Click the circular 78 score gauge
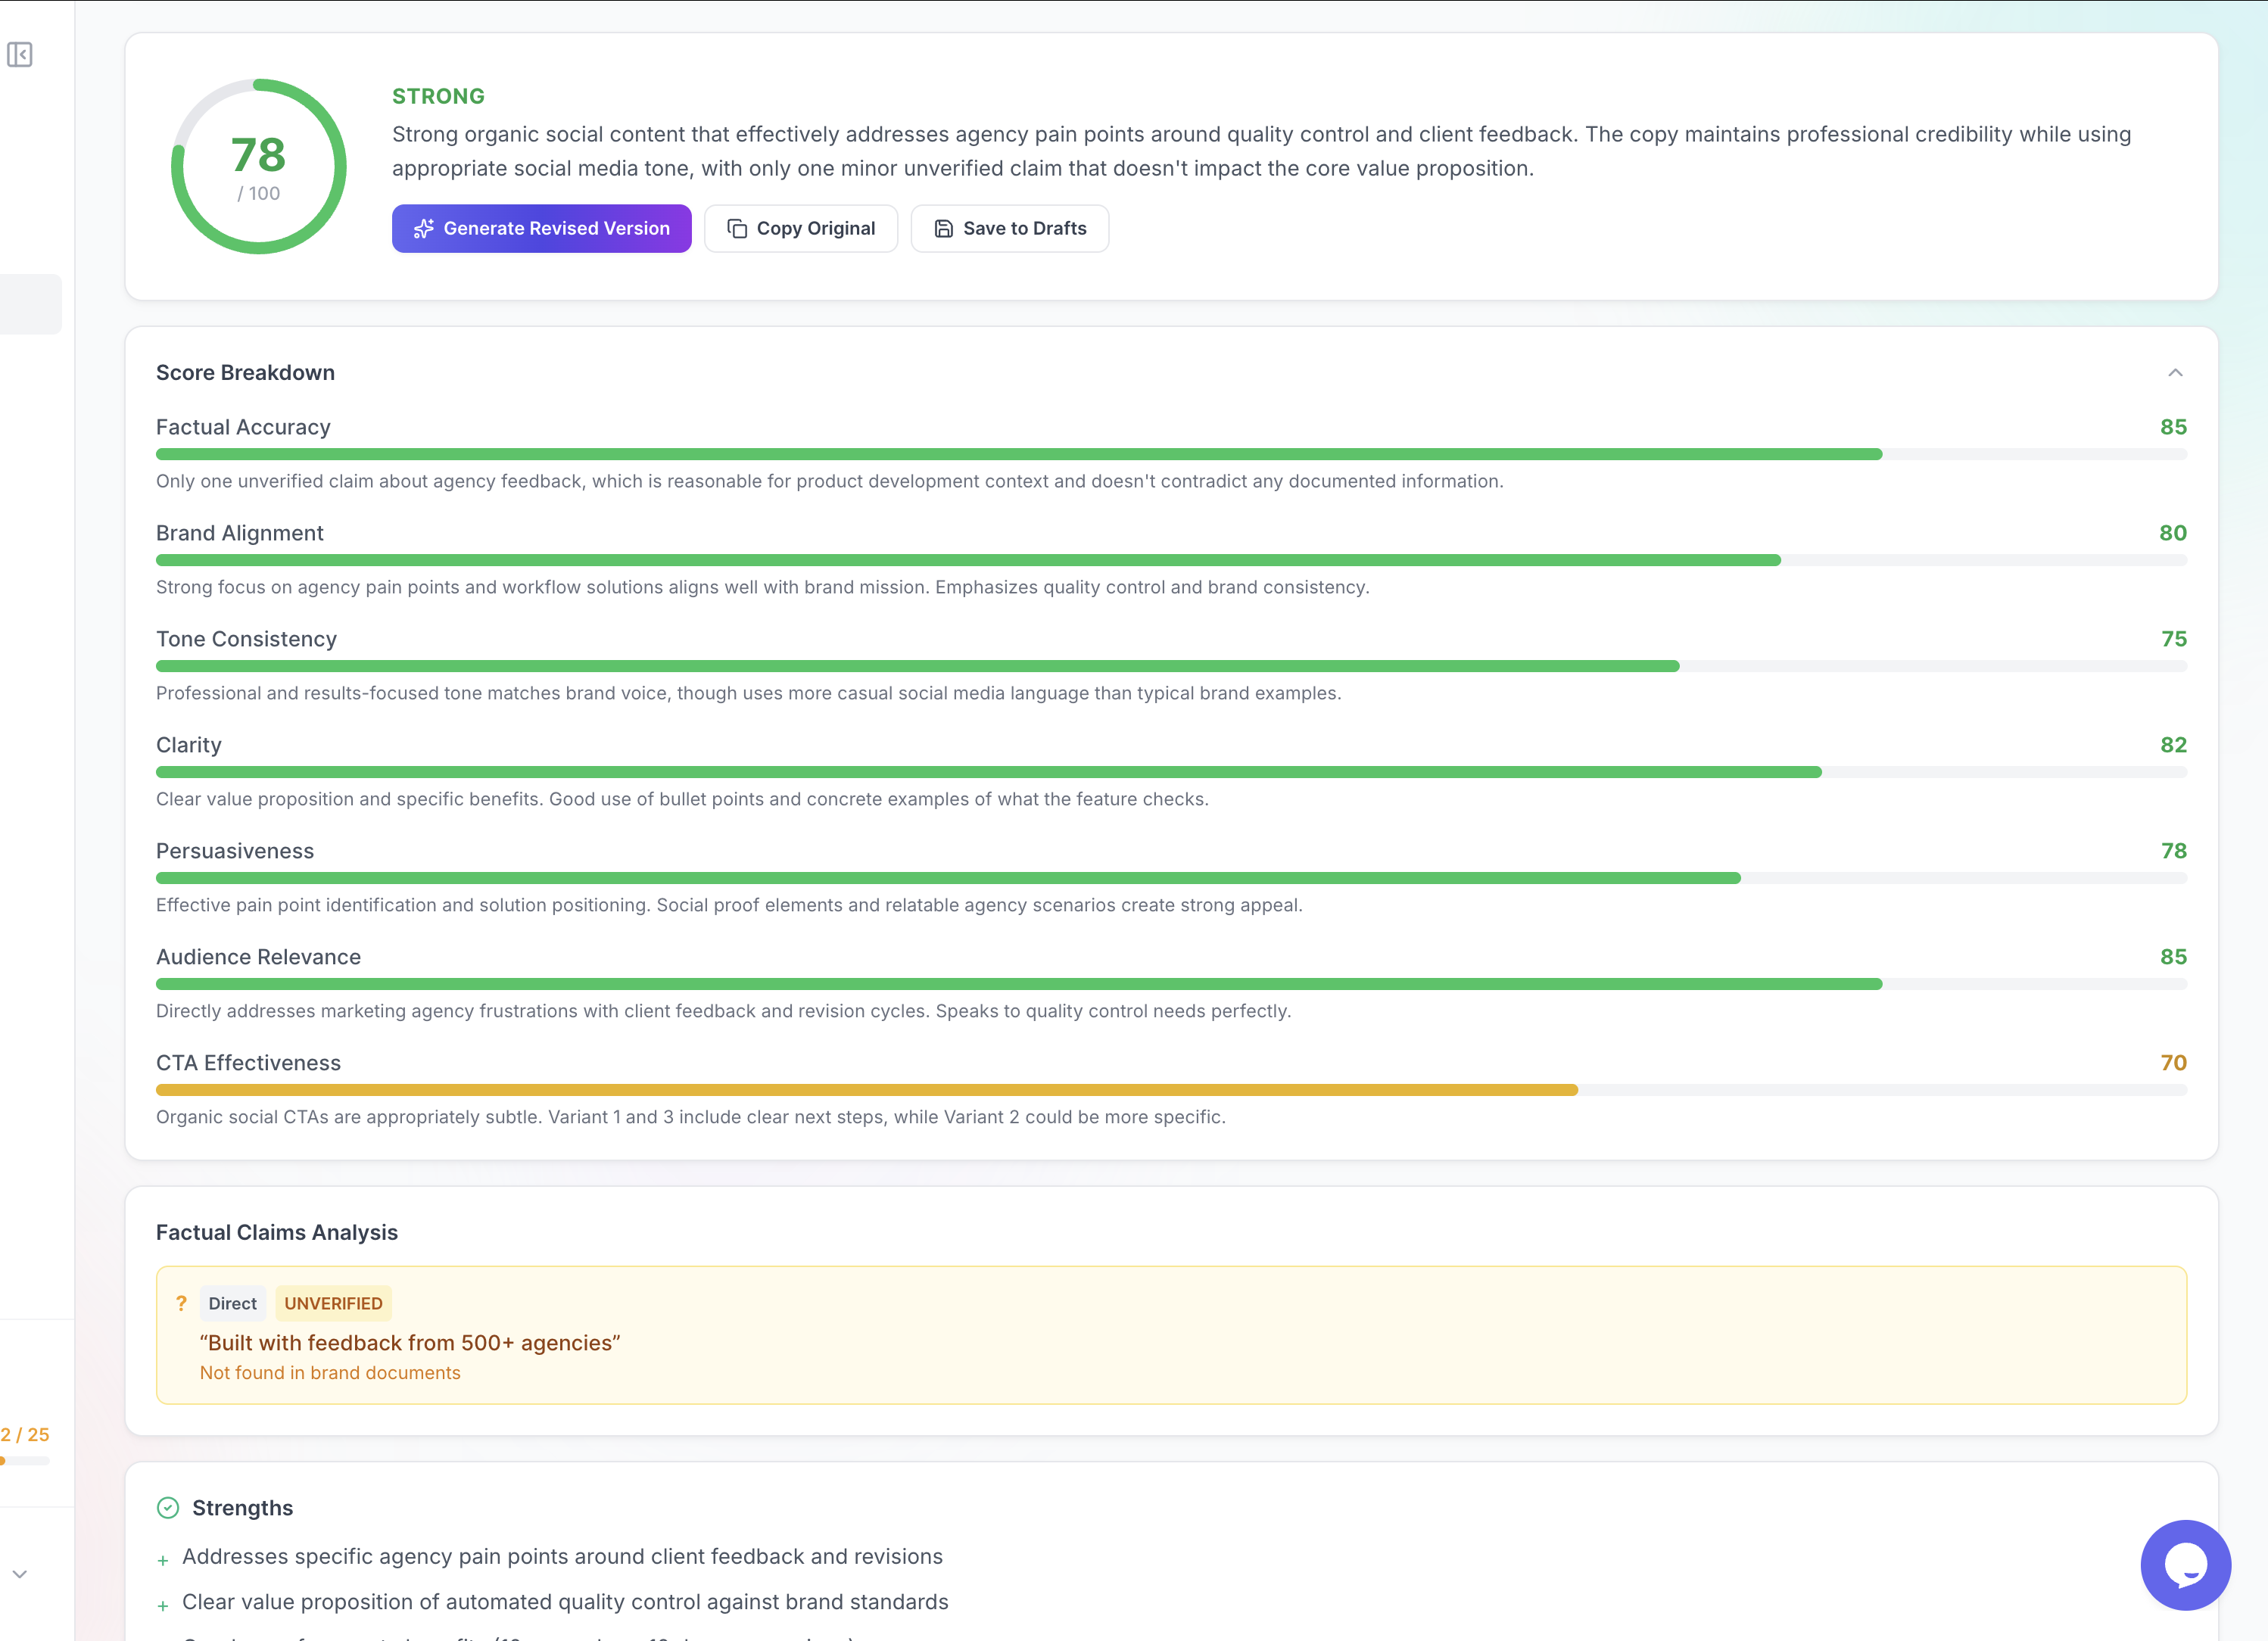The height and width of the screenshot is (1641, 2268). click(x=259, y=166)
